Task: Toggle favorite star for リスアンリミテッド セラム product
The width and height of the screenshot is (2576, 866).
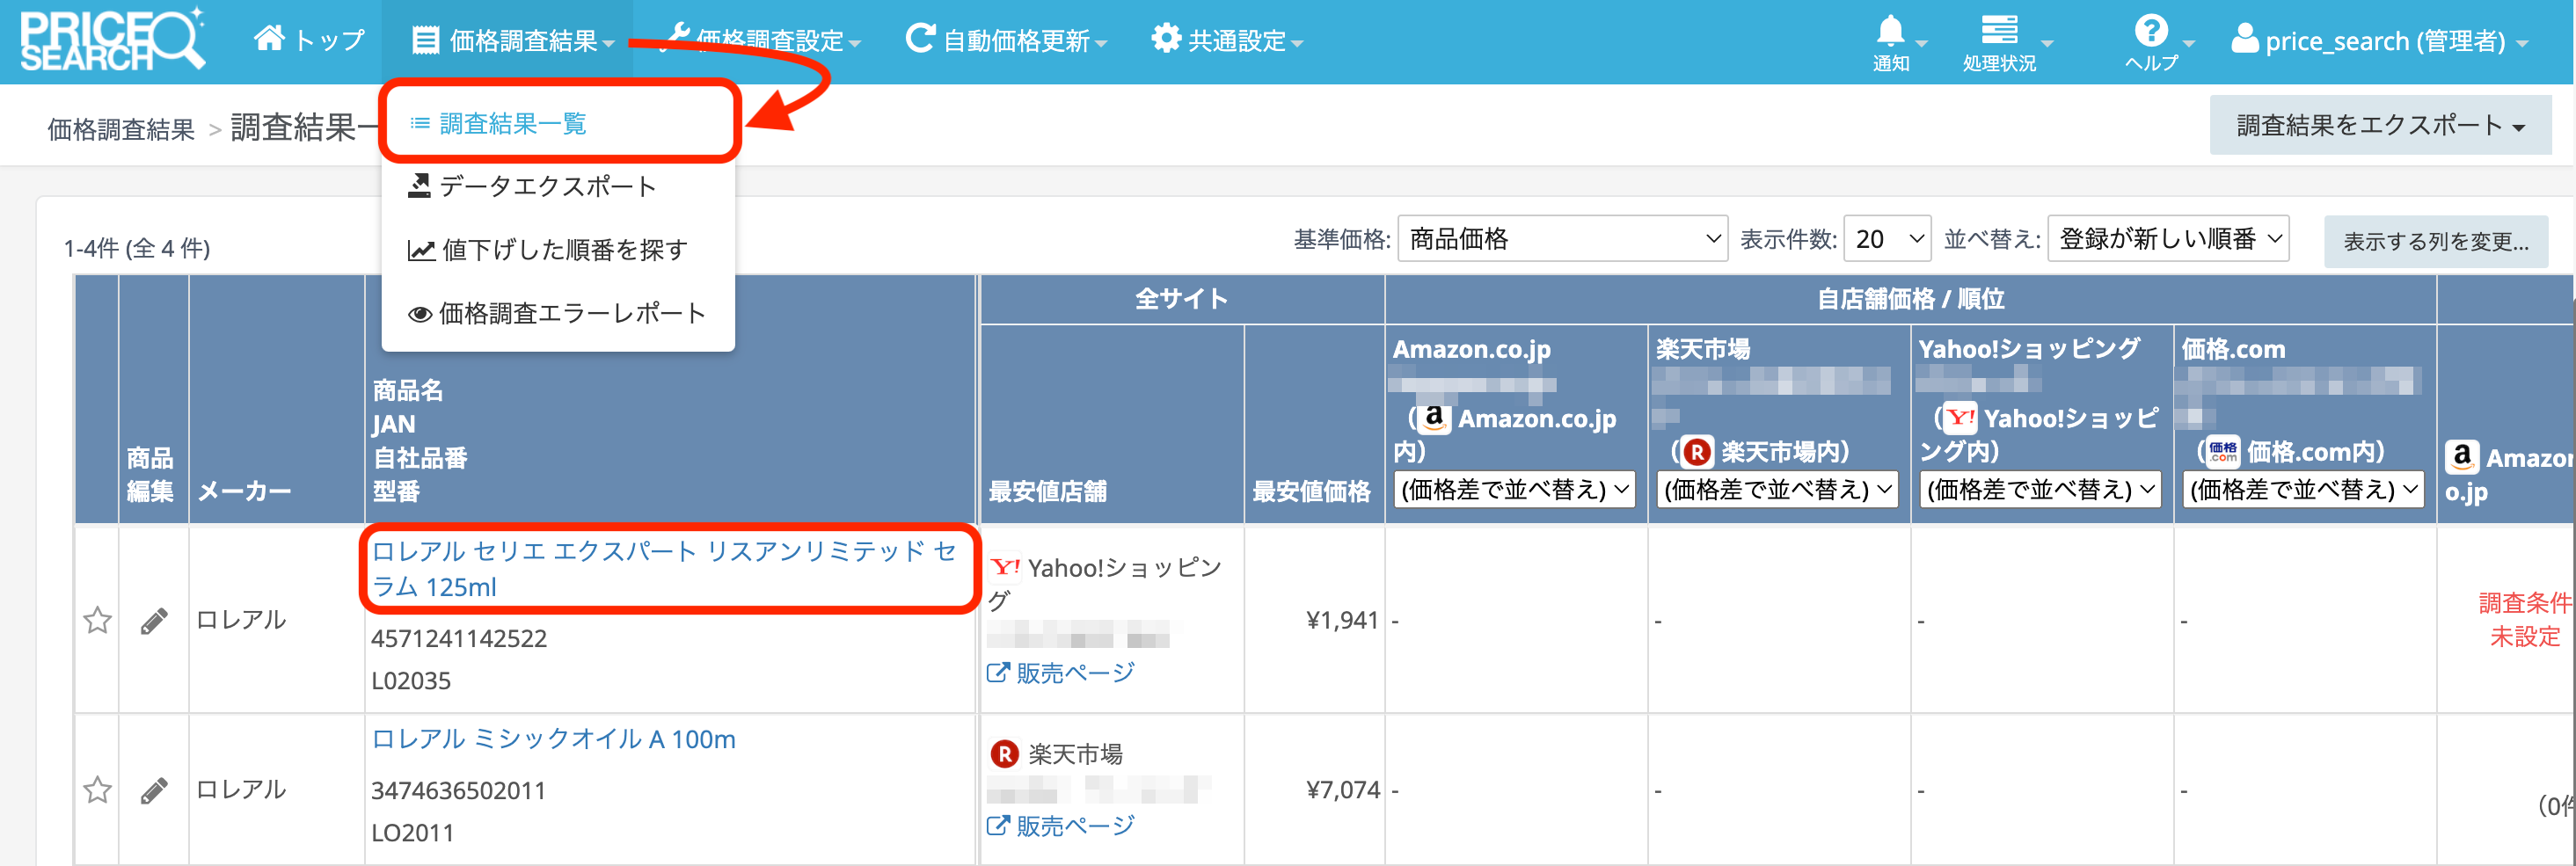Action: click(97, 621)
